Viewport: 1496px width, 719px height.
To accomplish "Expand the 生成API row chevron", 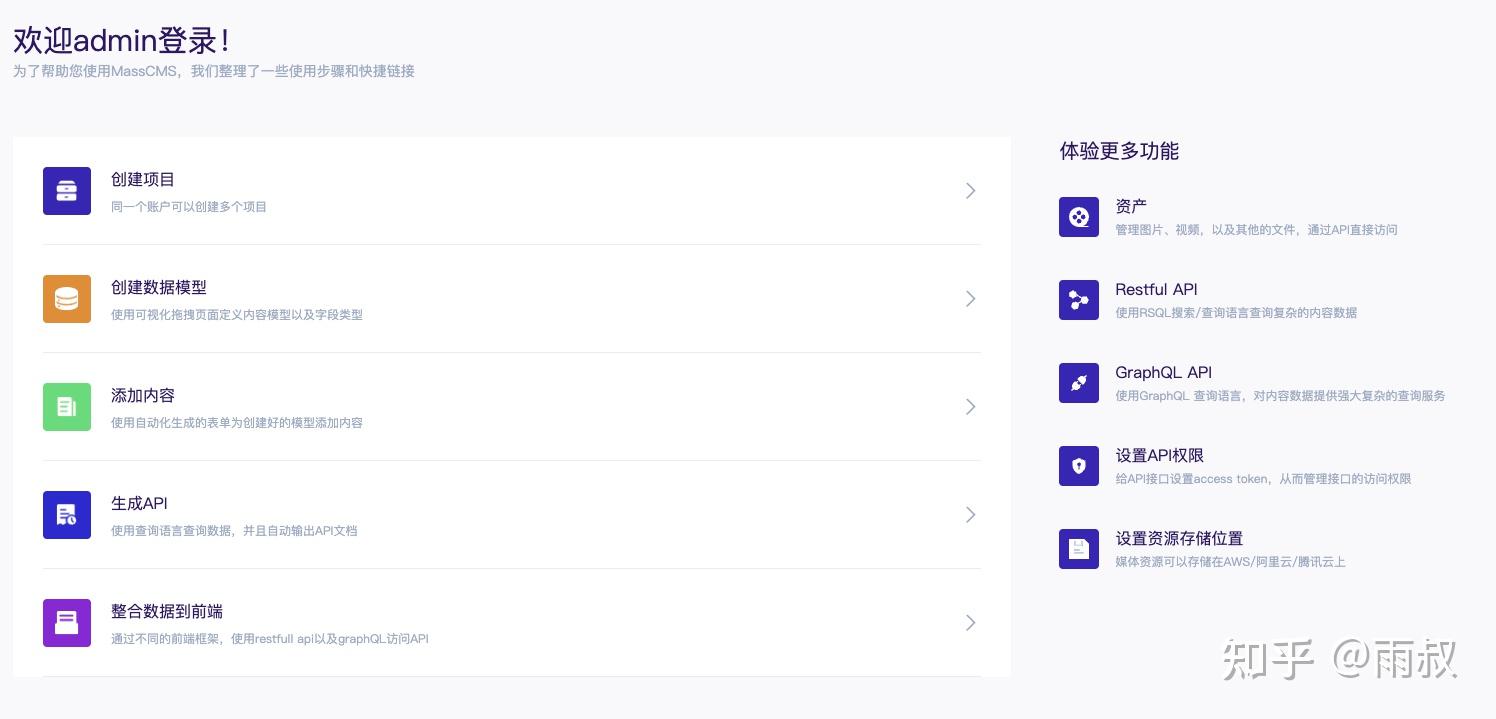I will (970, 515).
